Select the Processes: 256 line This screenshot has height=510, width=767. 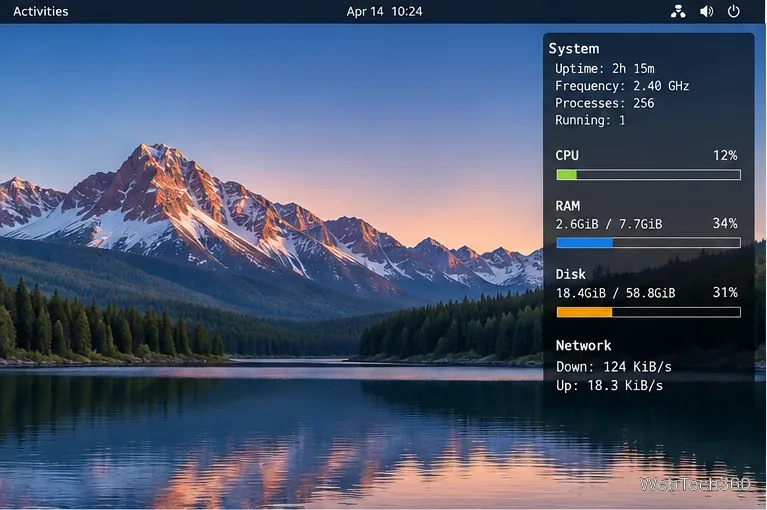tap(605, 103)
